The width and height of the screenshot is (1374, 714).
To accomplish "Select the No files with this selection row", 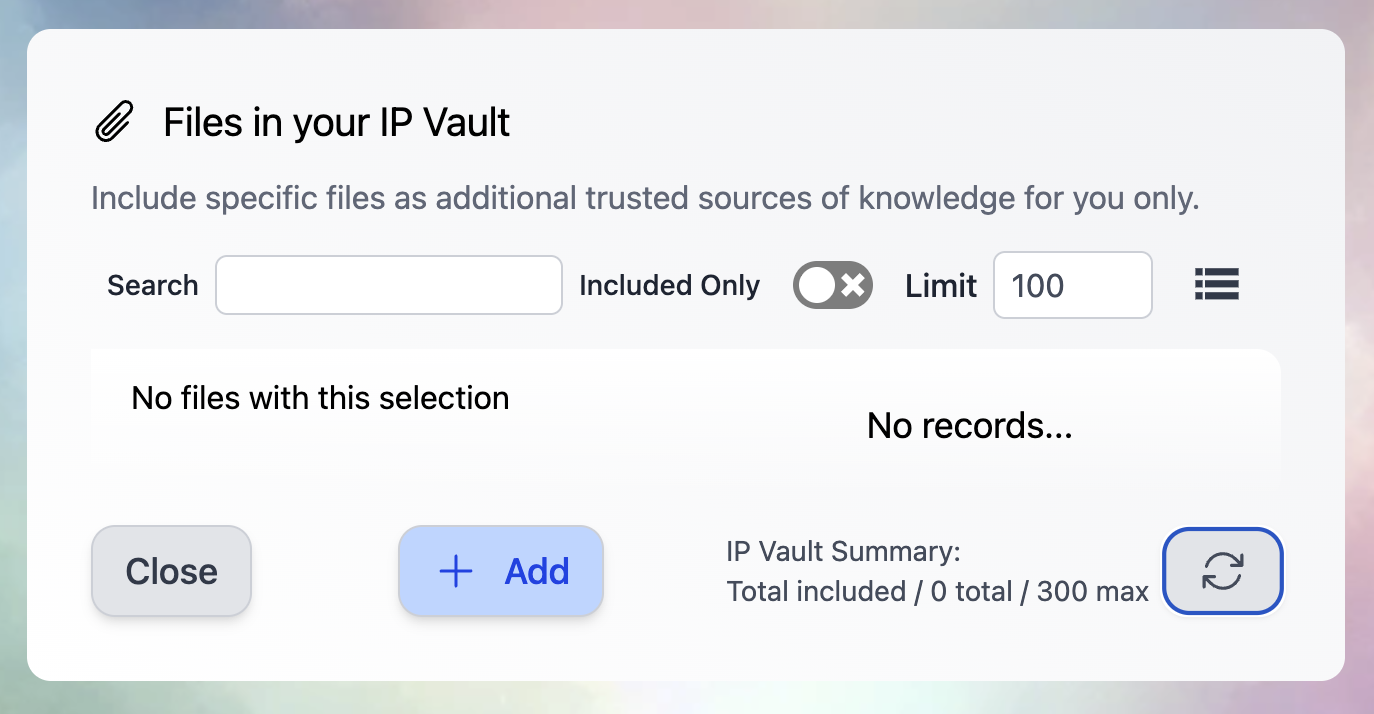I will [319, 397].
